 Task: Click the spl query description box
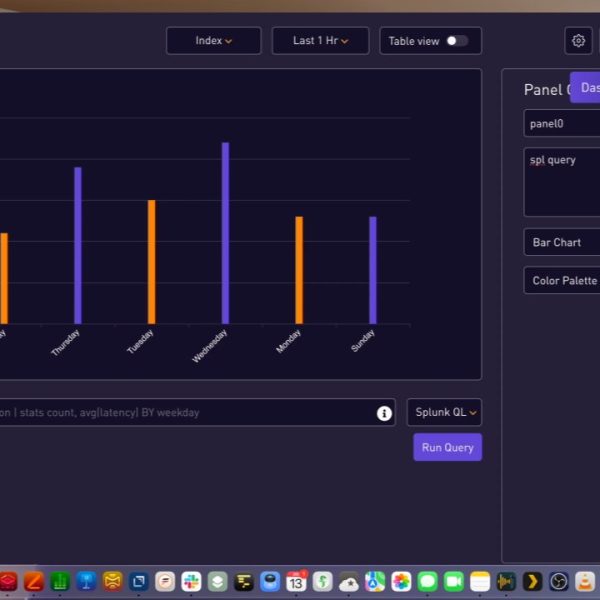pyautogui.click(x=562, y=182)
